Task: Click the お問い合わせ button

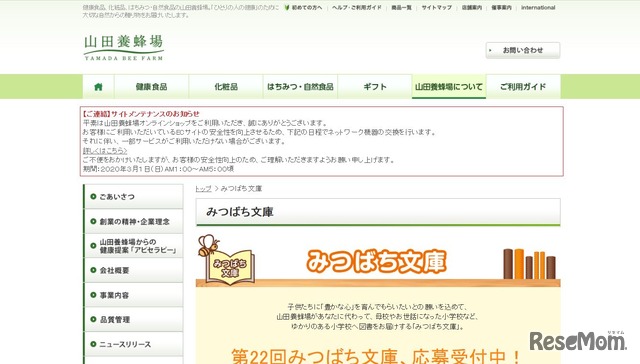Action: (523, 50)
